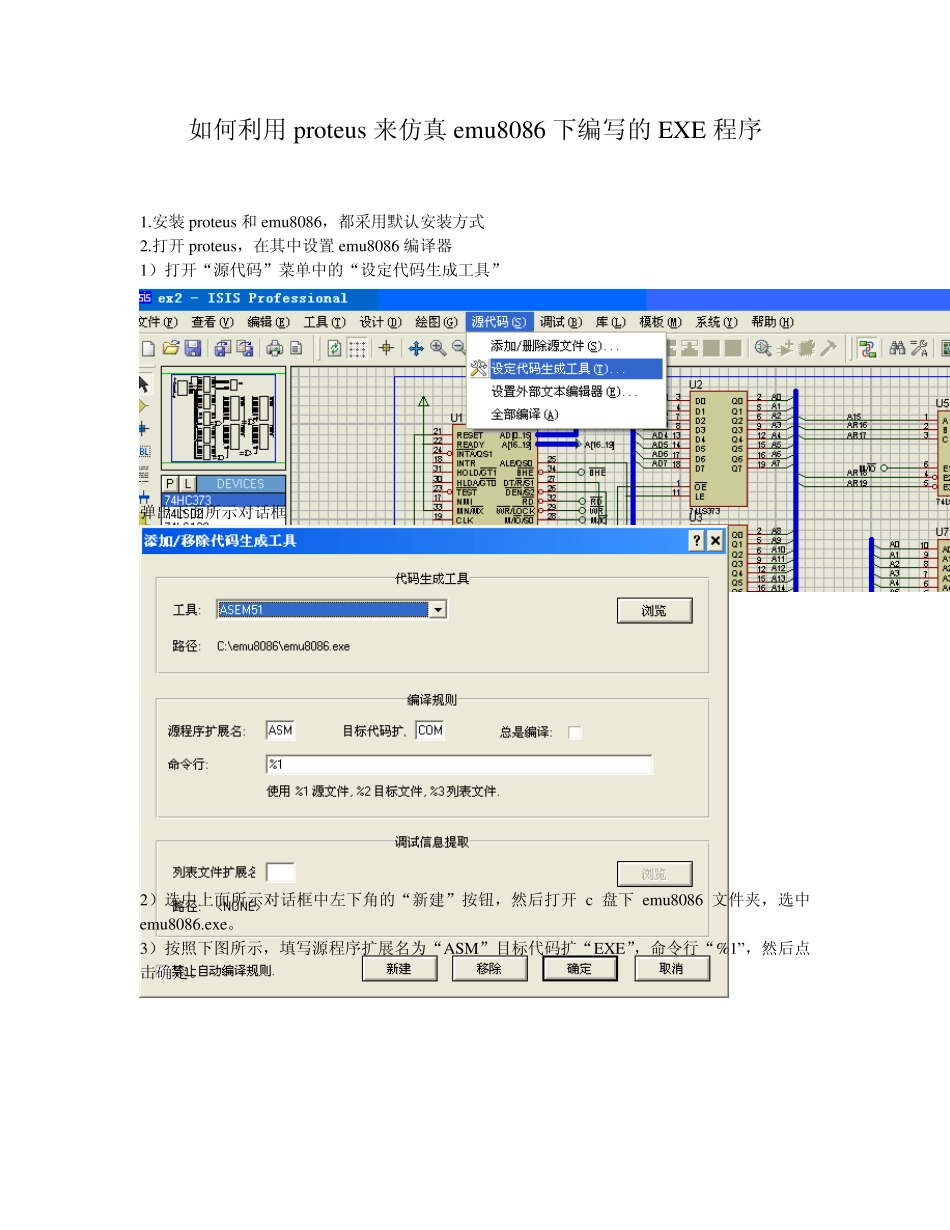Click the Print toolbar icon

click(274, 348)
